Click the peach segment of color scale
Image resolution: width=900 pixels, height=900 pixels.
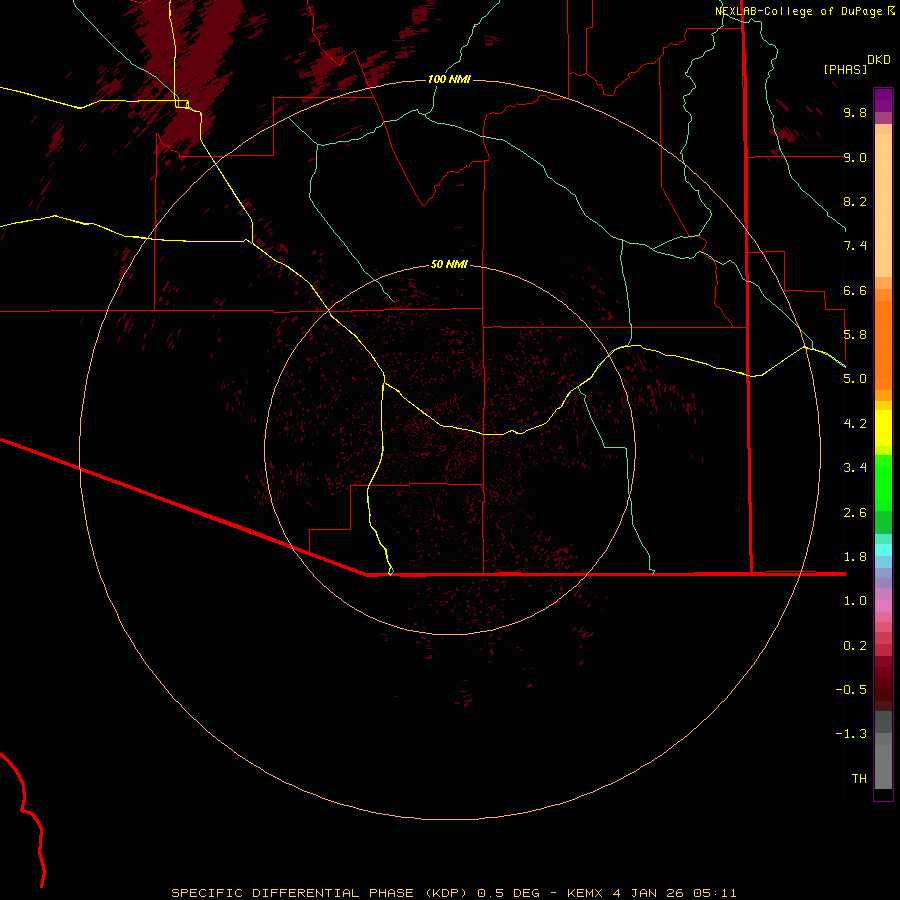(x=883, y=201)
